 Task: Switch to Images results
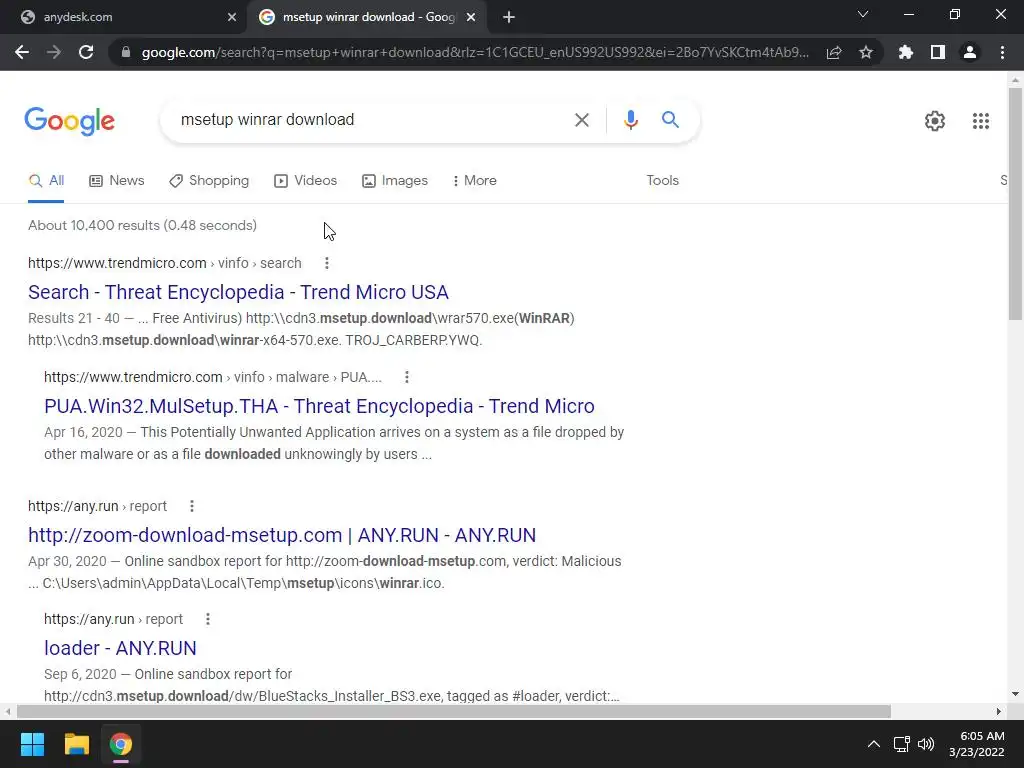point(395,181)
